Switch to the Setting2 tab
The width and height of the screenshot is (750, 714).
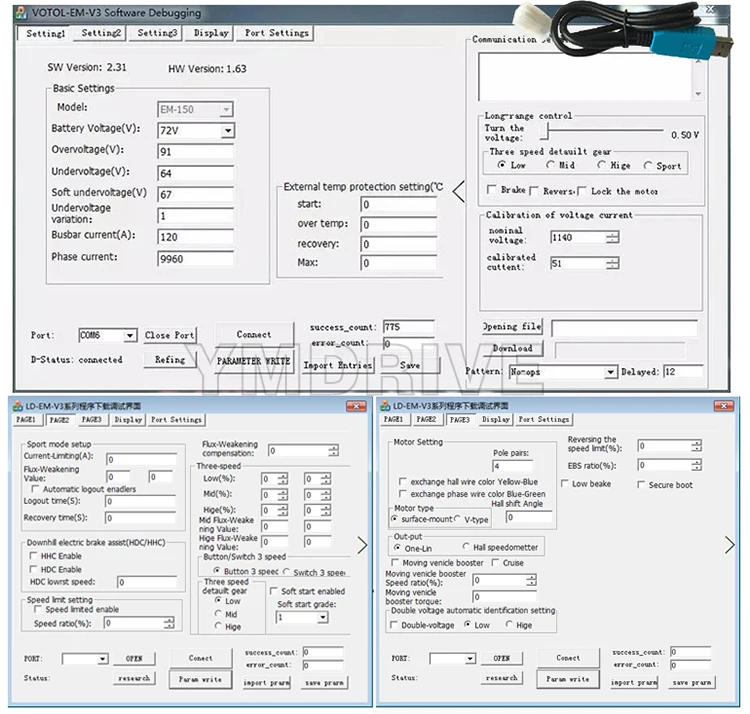click(x=101, y=33)
